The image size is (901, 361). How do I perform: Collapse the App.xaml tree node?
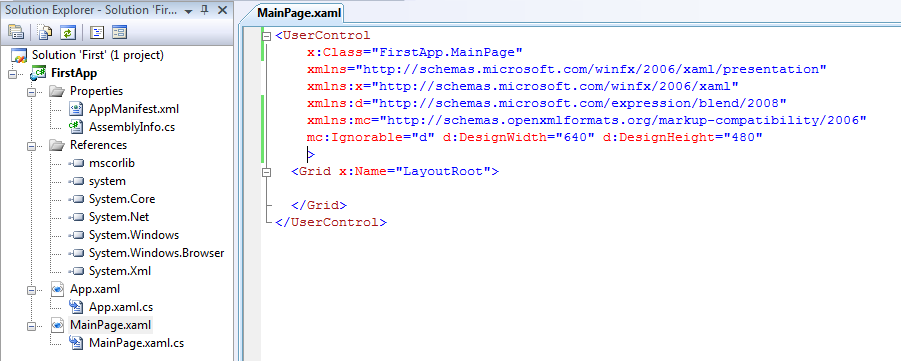pyautogui.click(x=32, y=289)
